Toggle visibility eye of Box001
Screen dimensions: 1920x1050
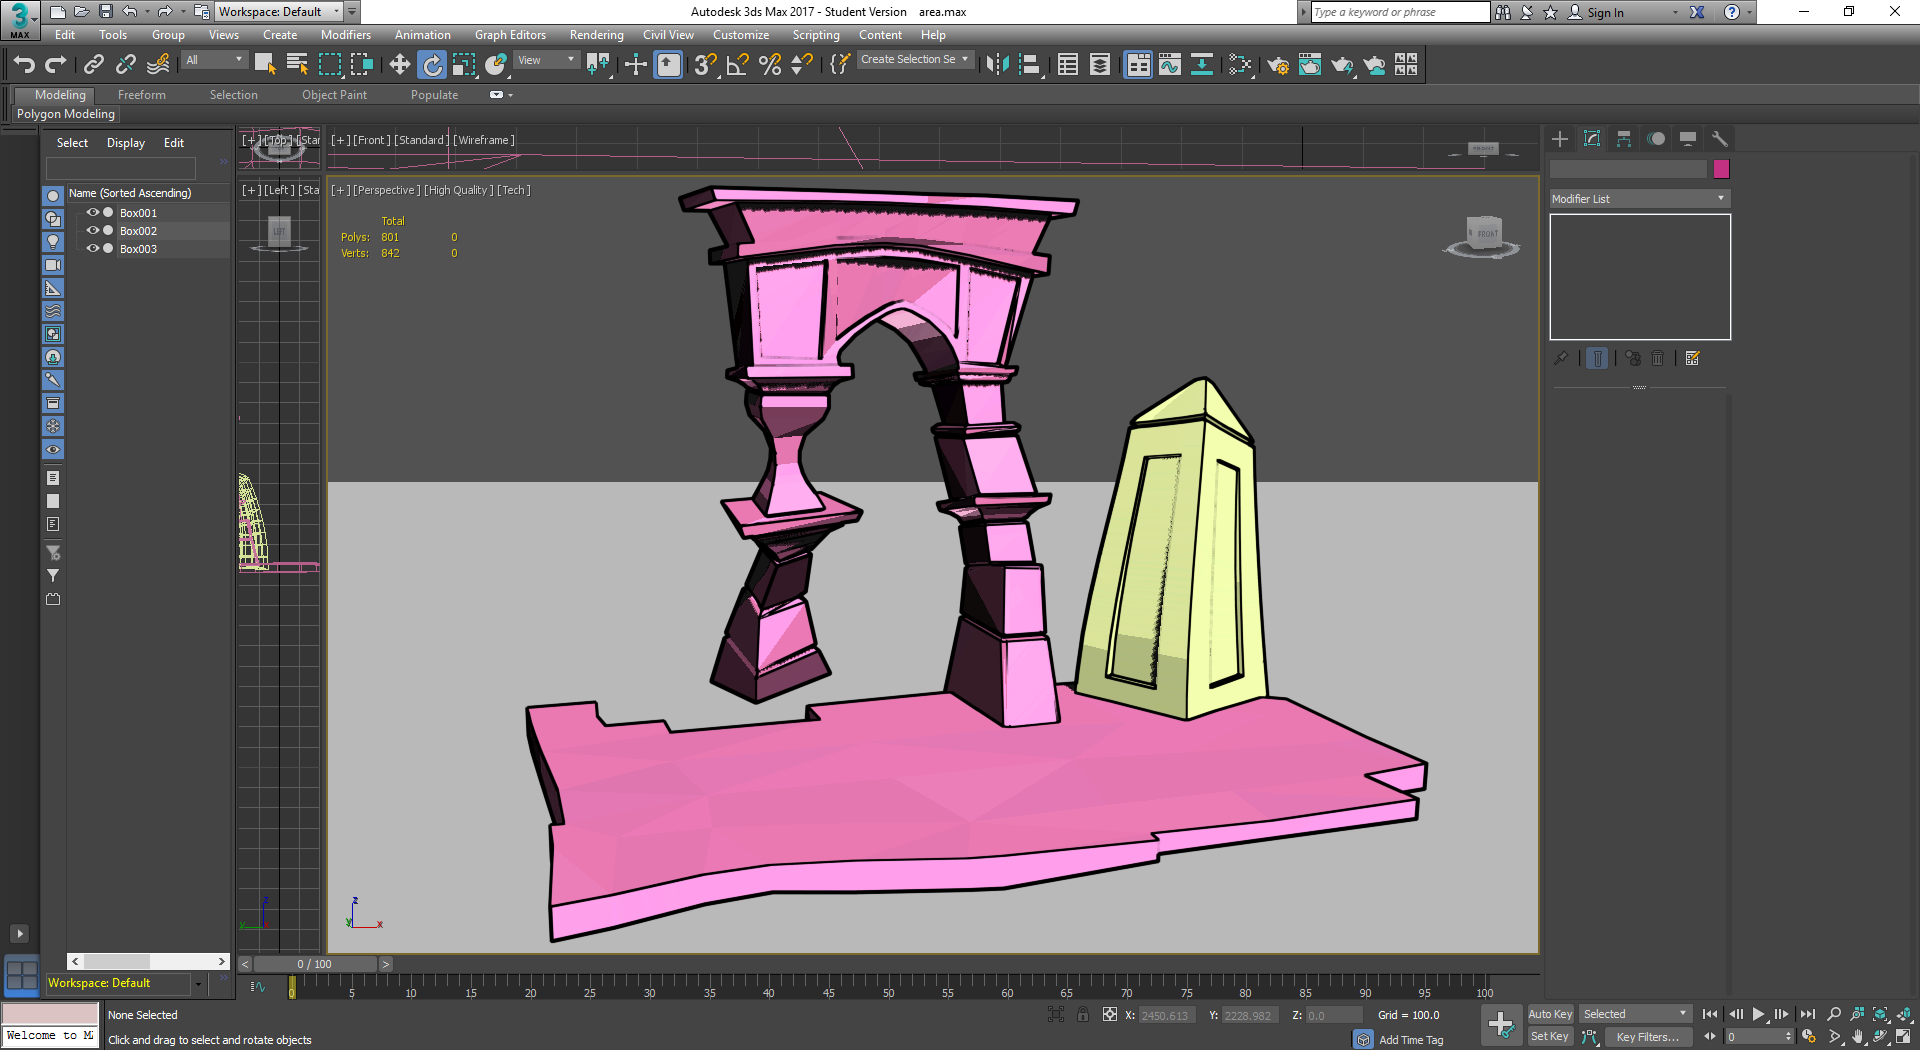[93, 213]
